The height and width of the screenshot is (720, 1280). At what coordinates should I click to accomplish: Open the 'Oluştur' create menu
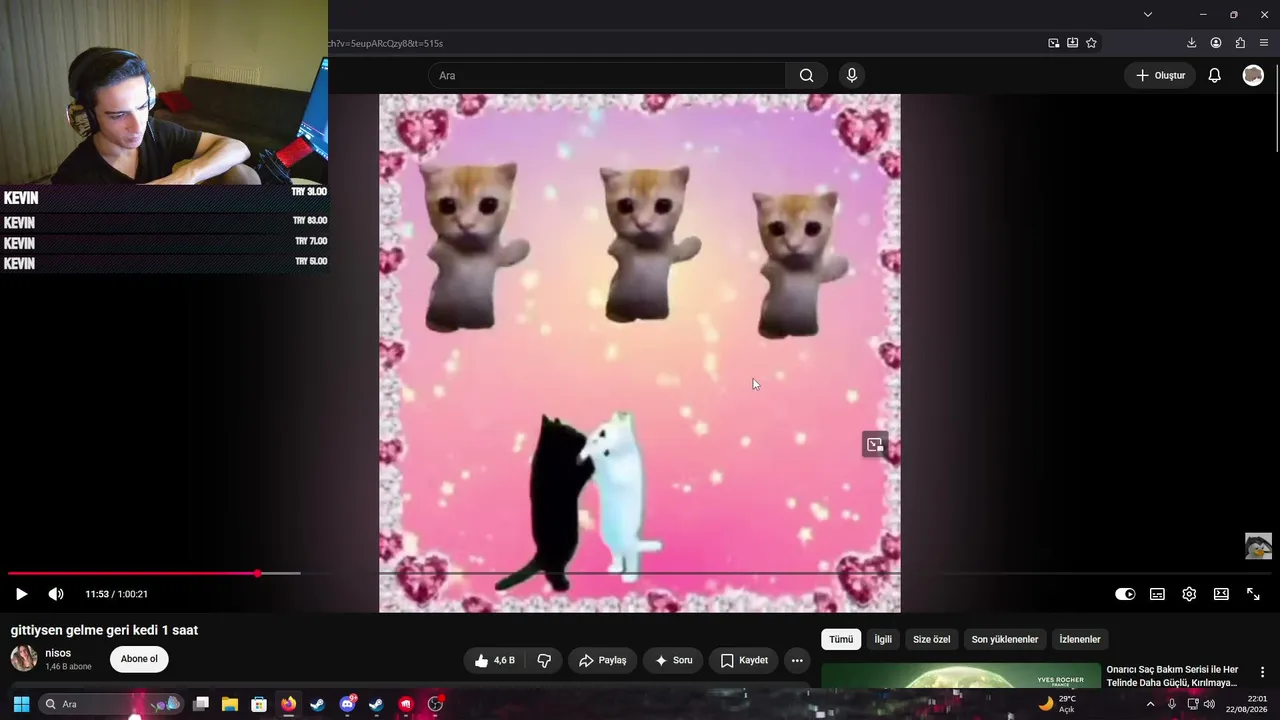pos(1160,75)
